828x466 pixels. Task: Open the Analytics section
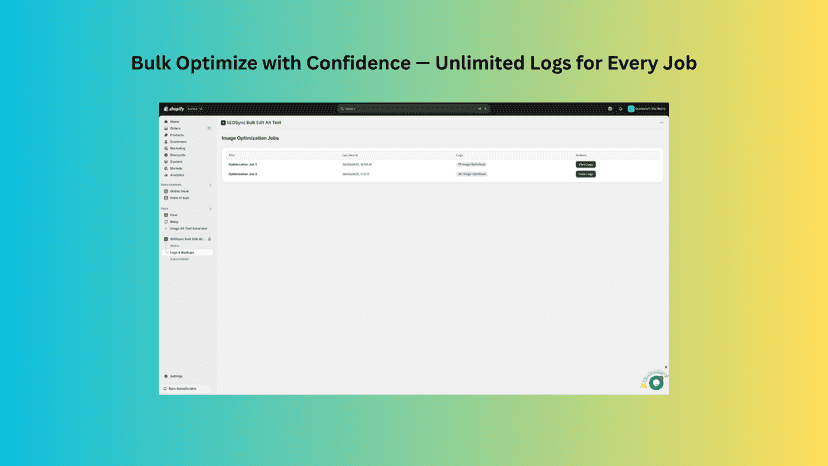[x=177, y=175]
